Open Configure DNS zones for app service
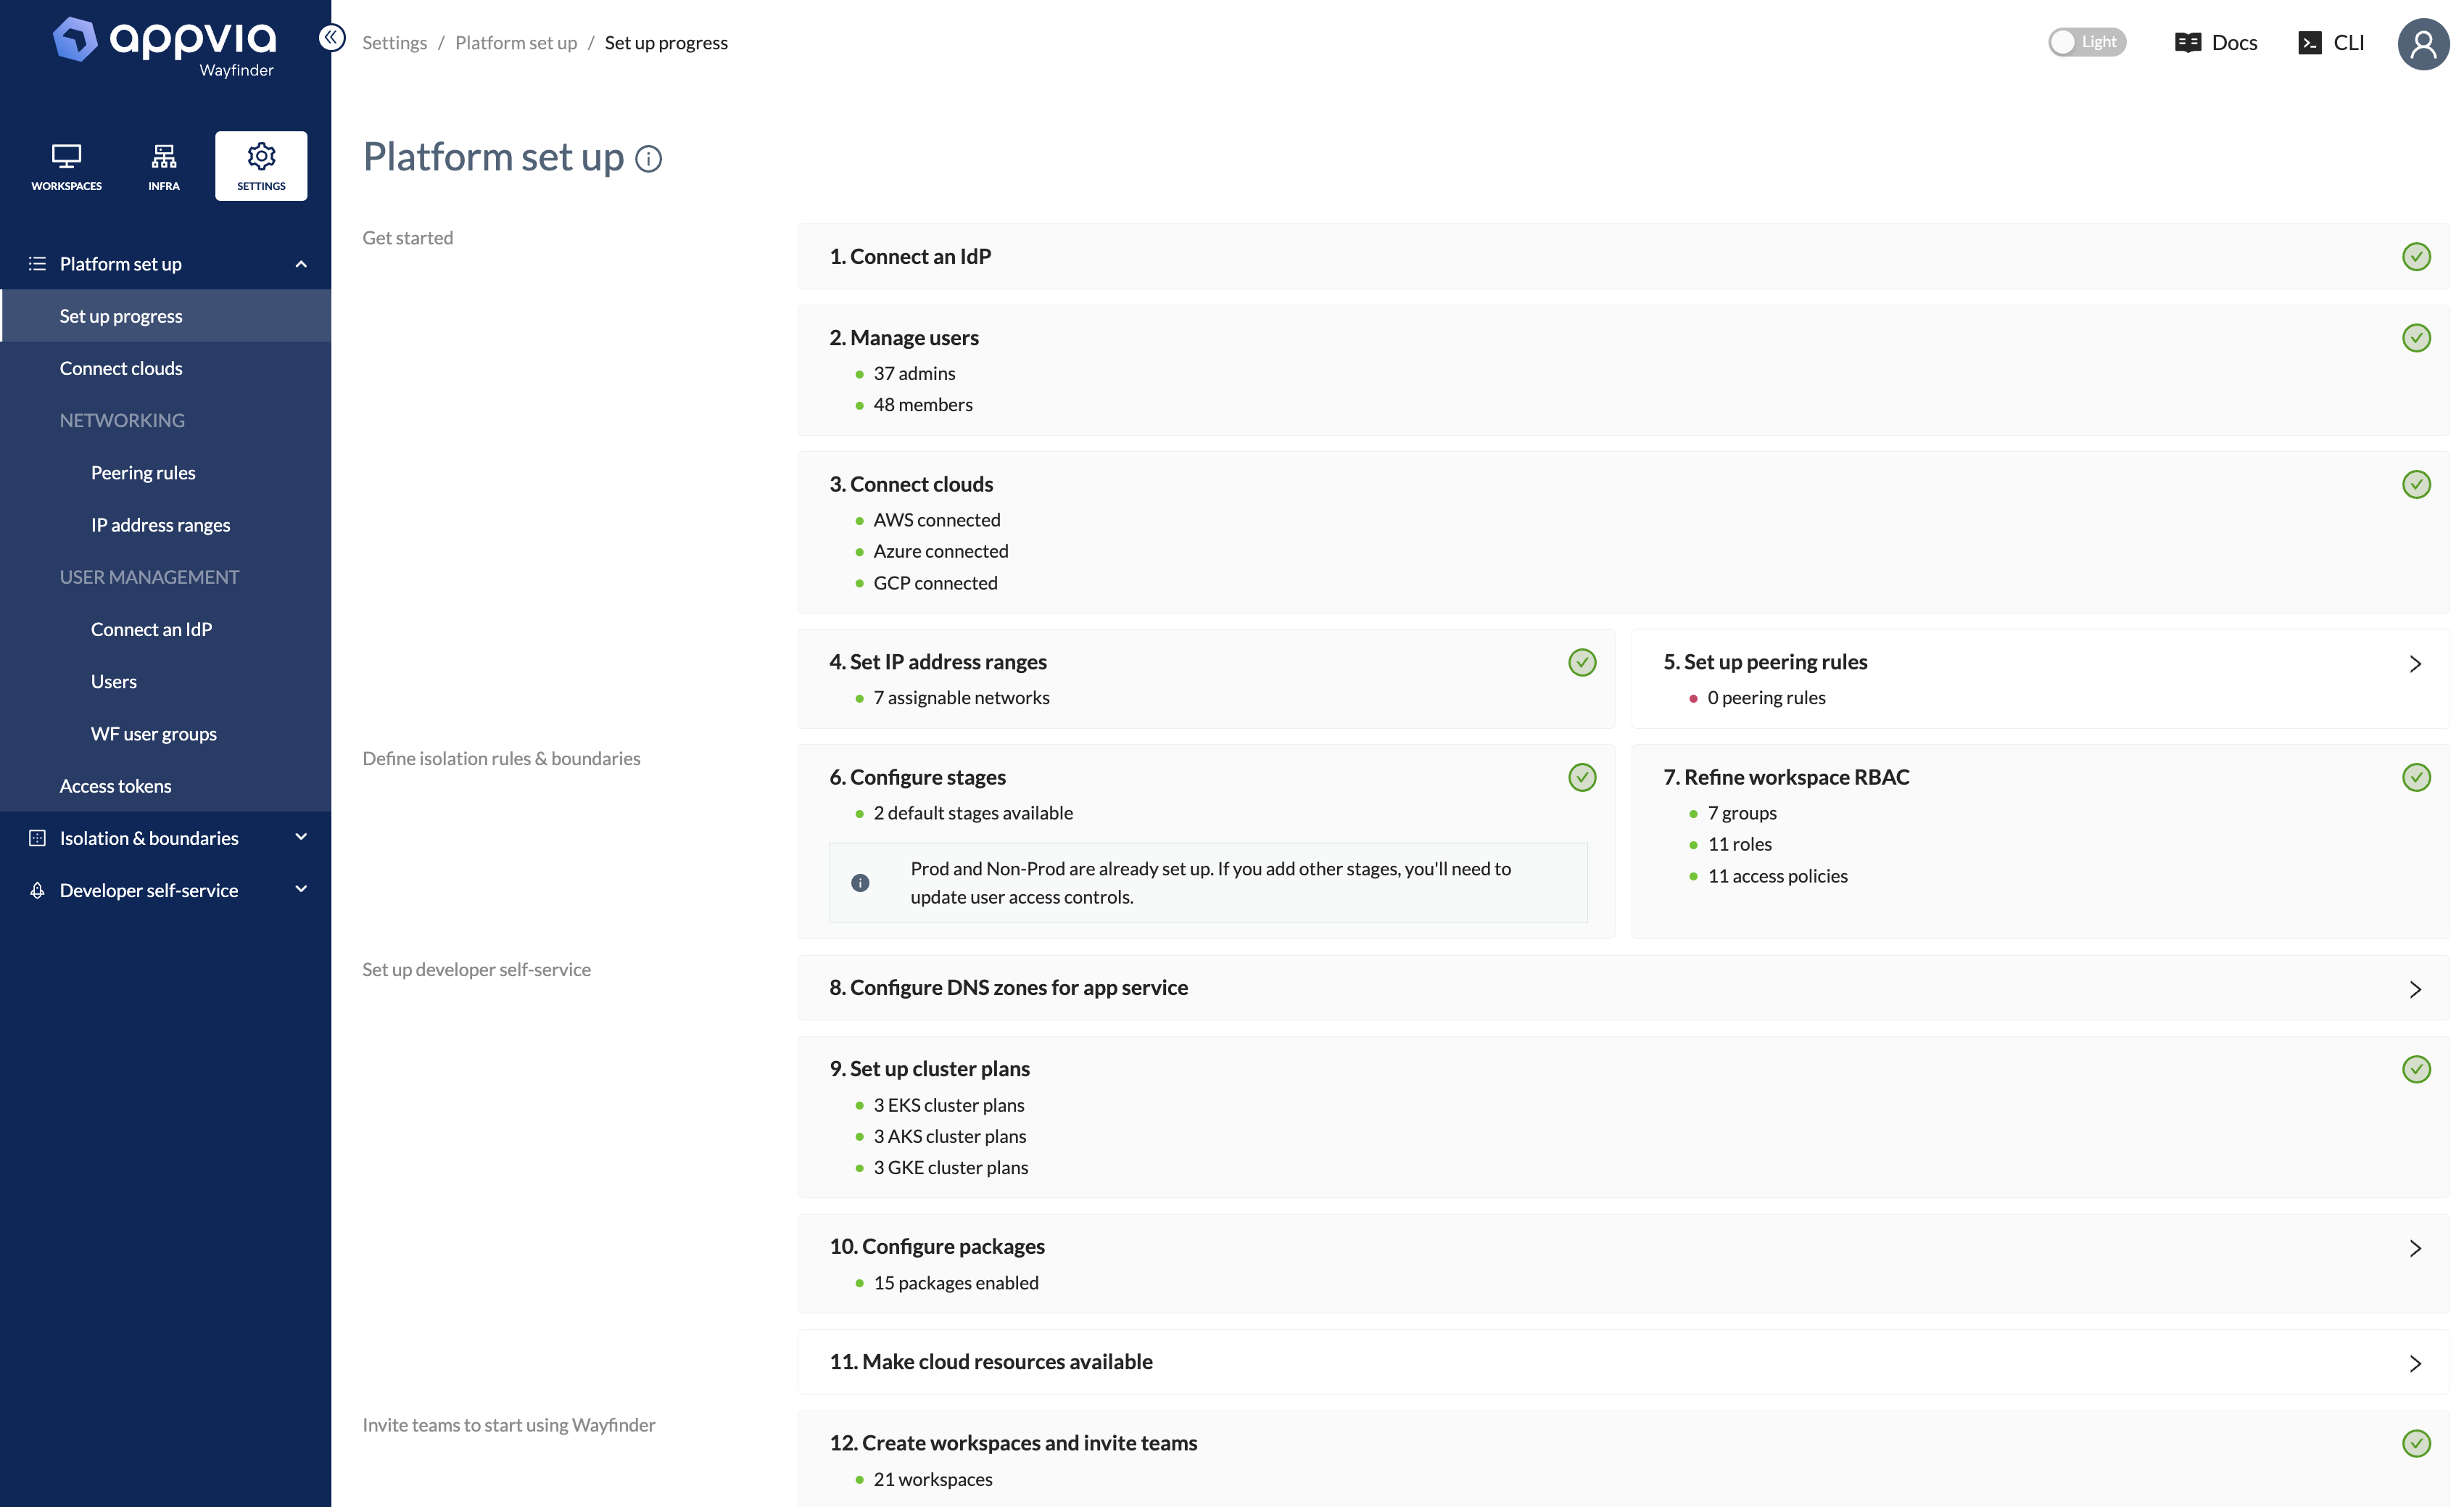2464x1507 pixels. pos(2415,989)
